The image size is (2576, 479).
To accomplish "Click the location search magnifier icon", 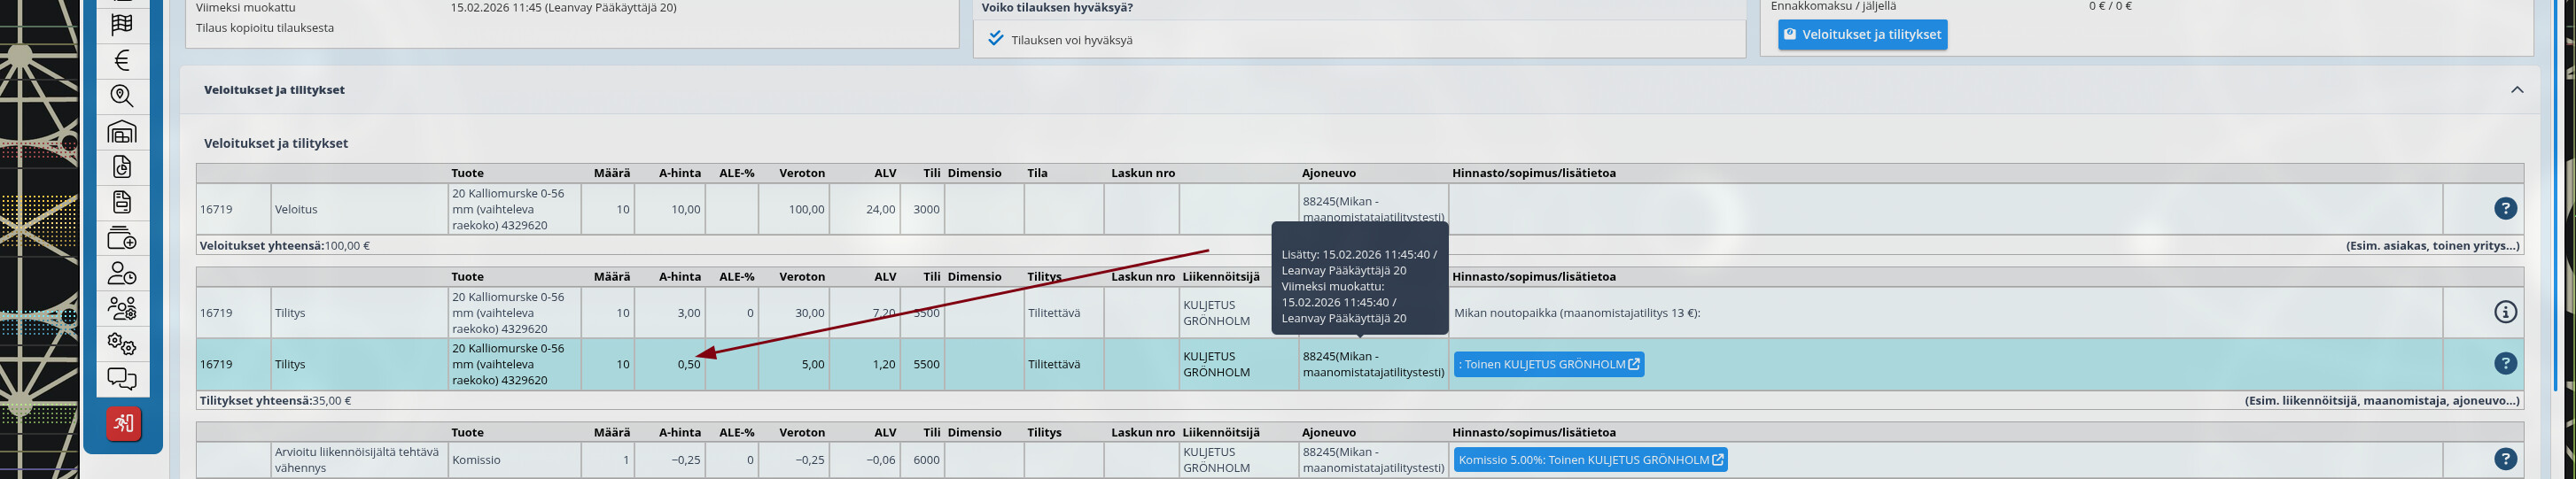I will [x=122, y=96].
